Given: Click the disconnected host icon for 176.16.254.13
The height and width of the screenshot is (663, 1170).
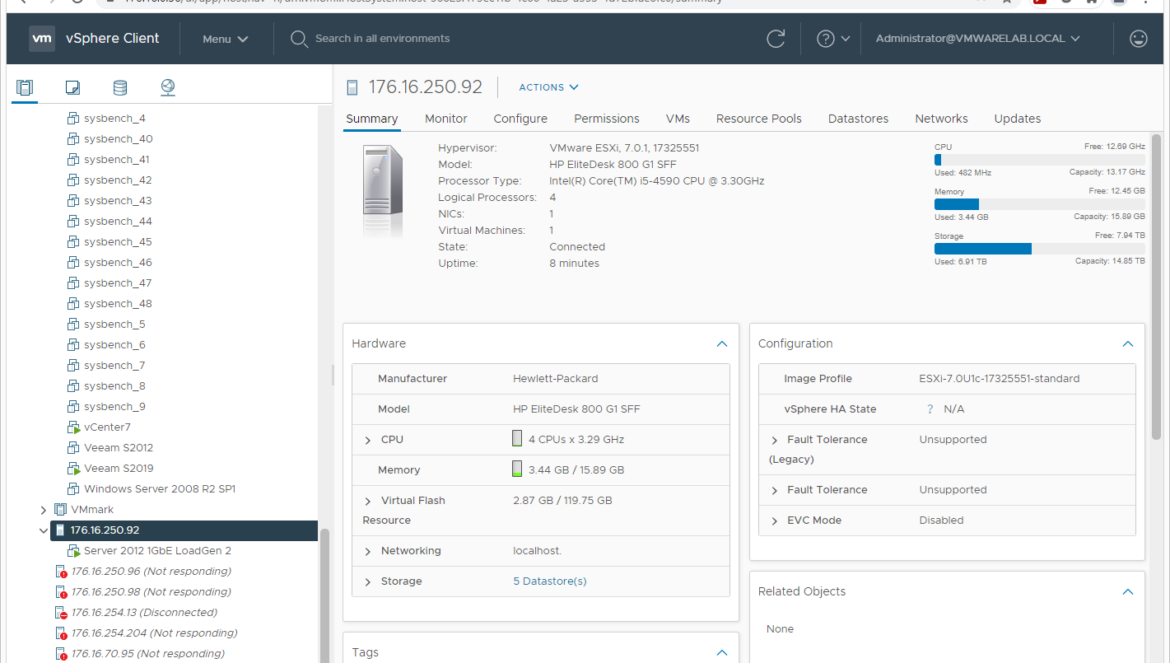Looking at the screenshot, I should (61, 612).
